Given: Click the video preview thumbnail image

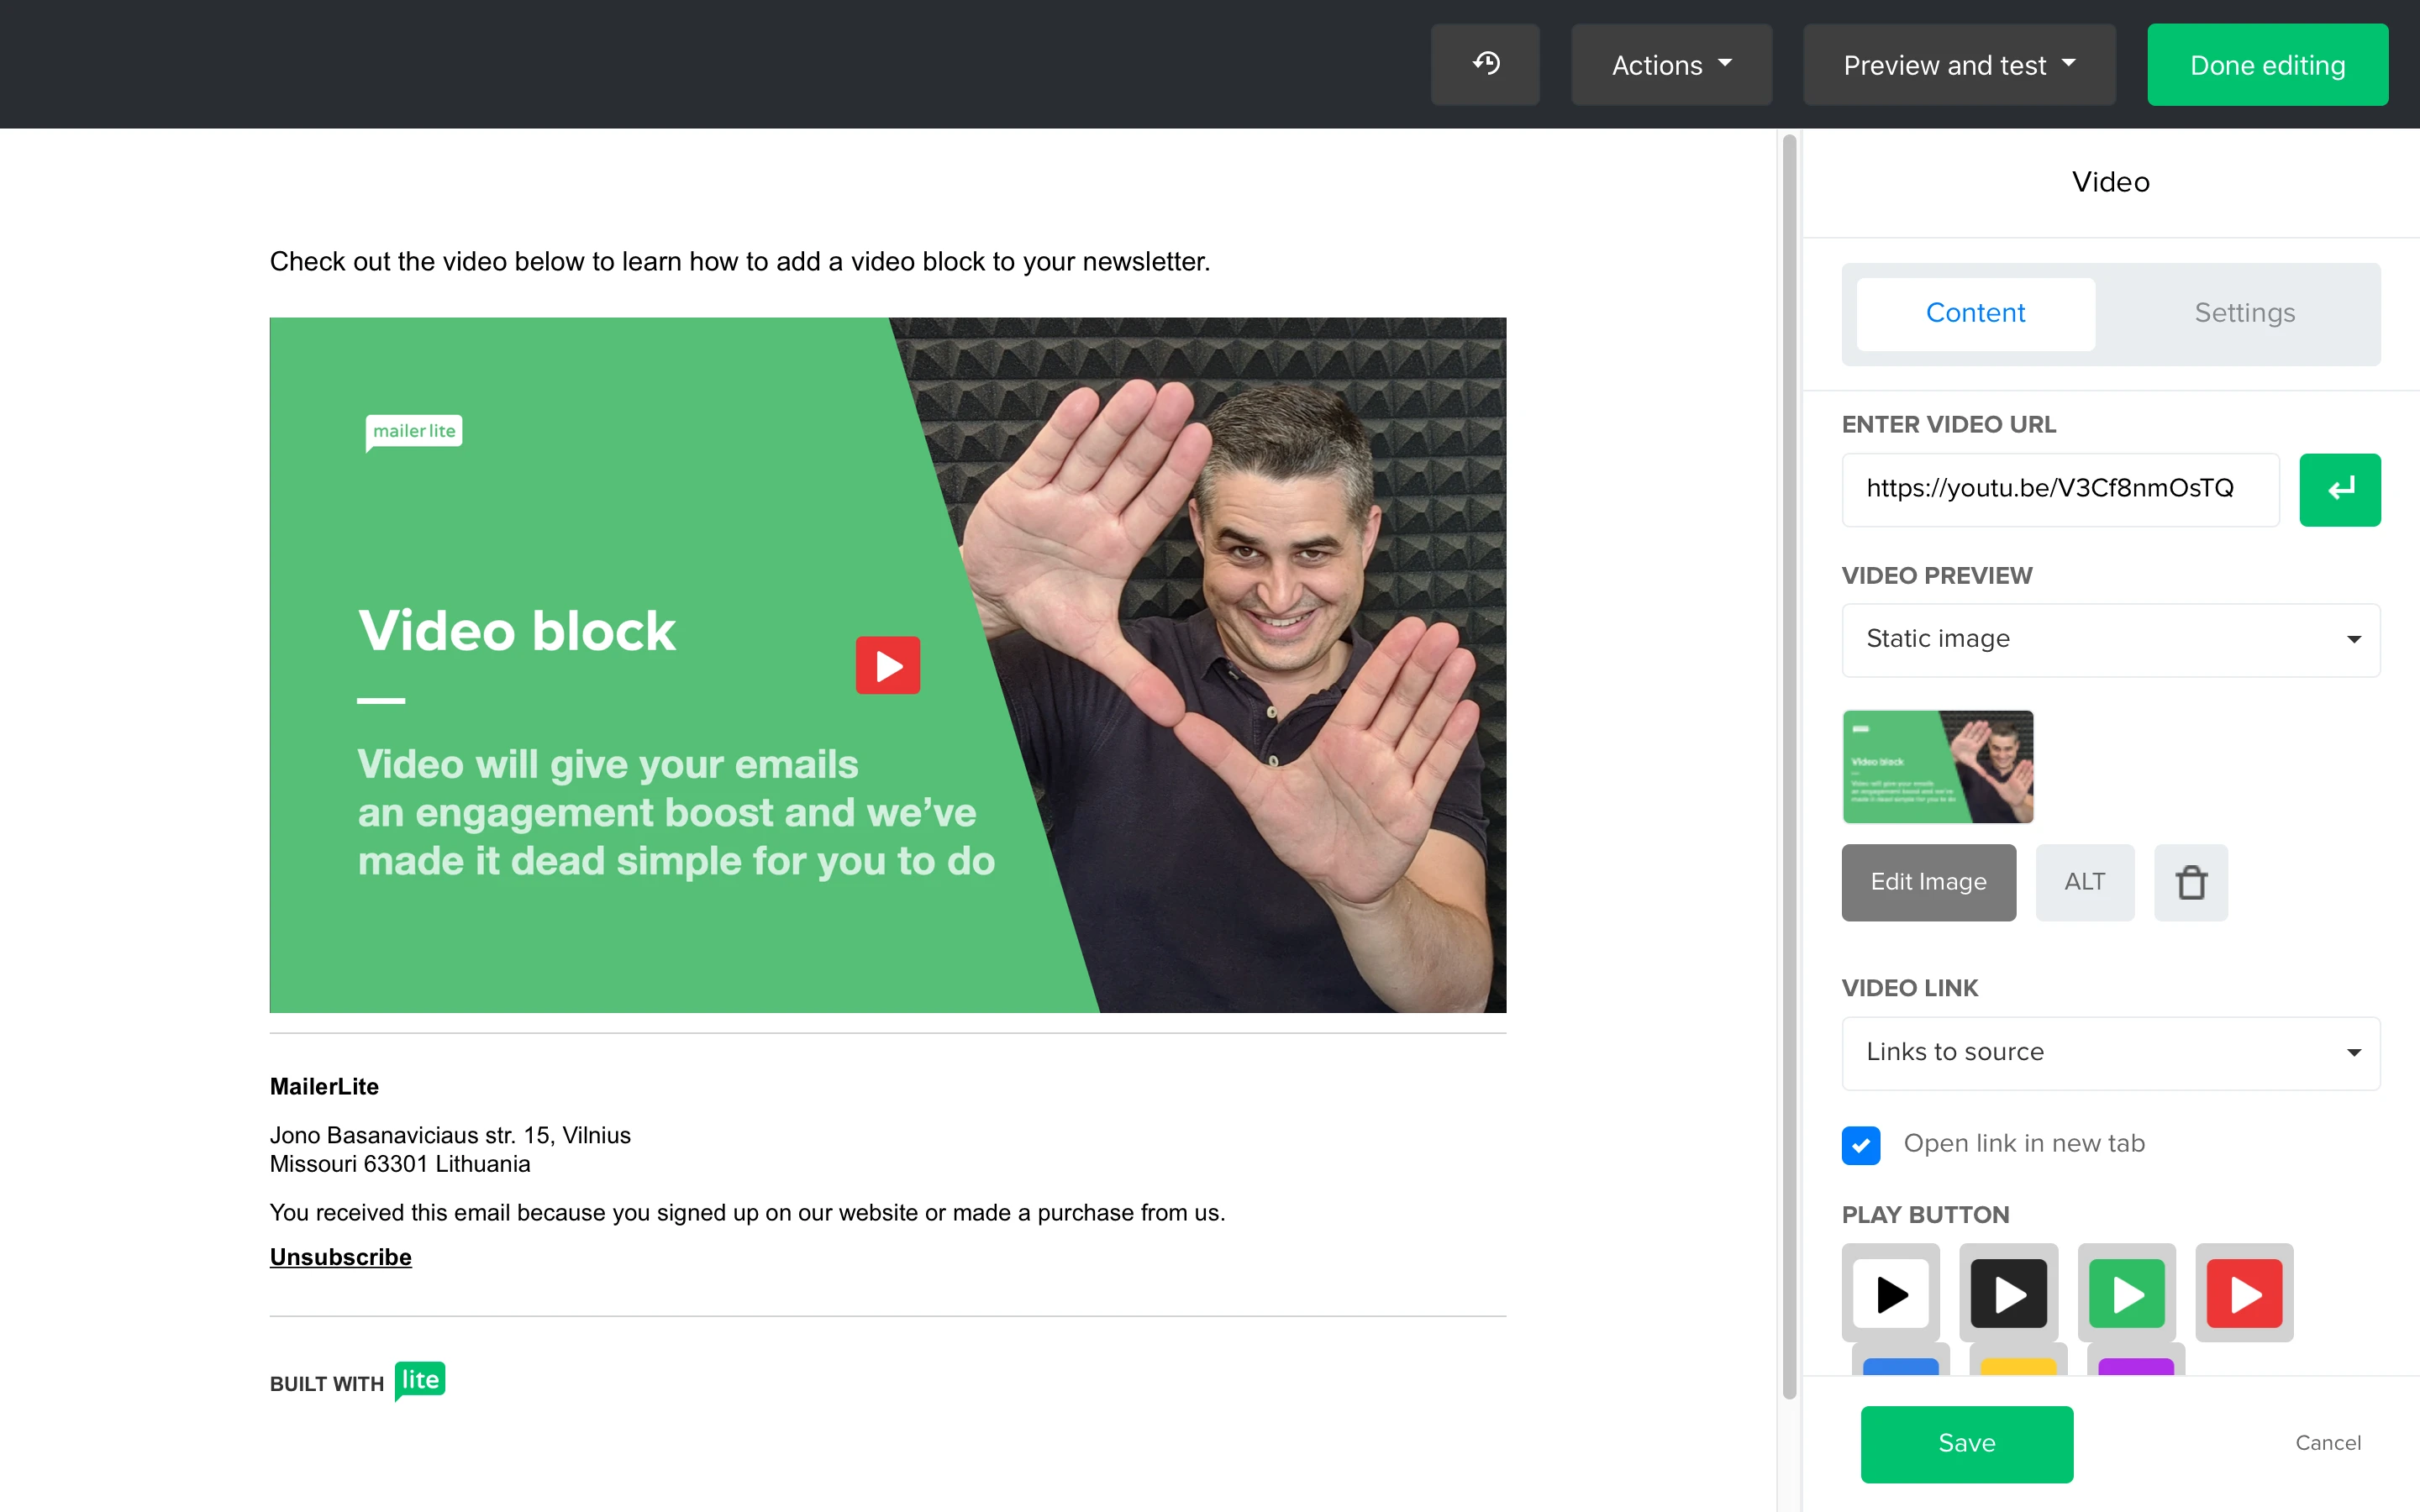Looking at the screenshot, I should [1937, 767].
